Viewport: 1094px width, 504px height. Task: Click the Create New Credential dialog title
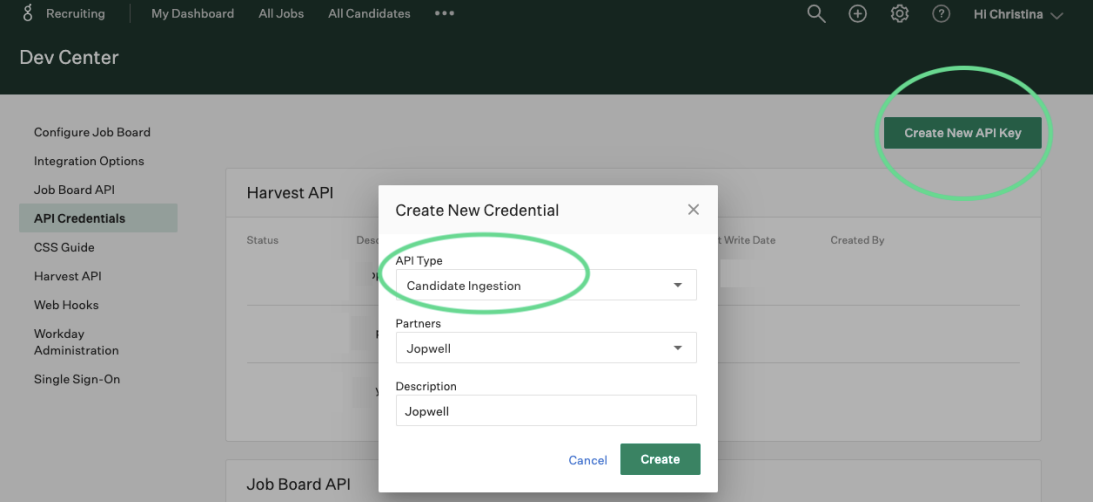point(477,209)
